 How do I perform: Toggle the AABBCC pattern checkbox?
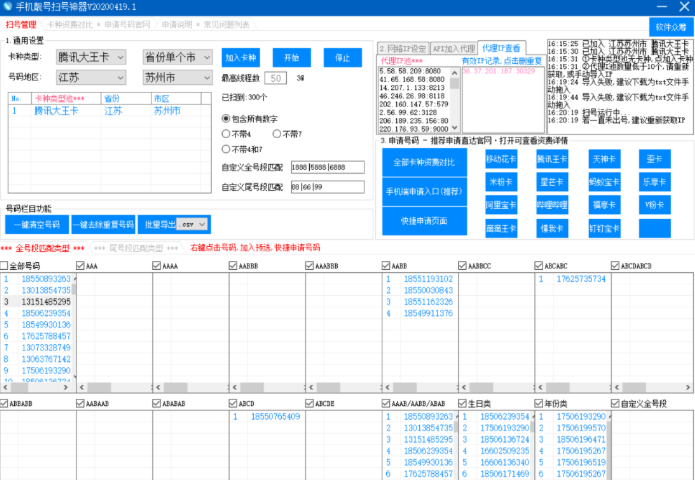point(462,266)
